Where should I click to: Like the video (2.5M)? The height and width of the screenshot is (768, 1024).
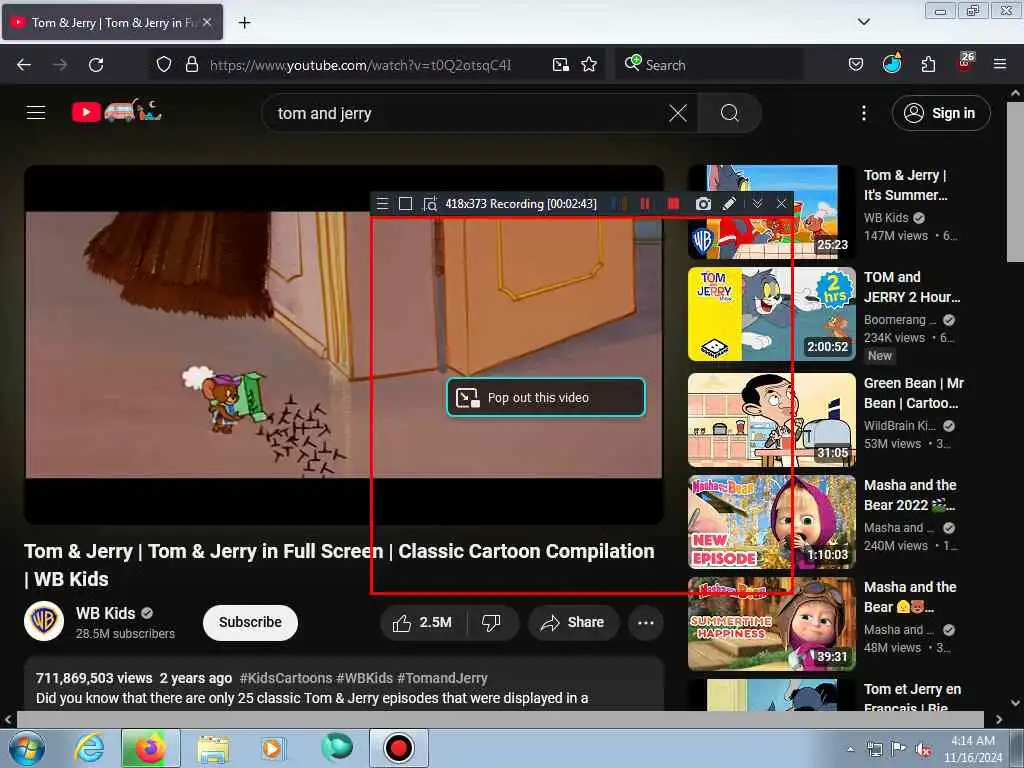coord(423,623)
